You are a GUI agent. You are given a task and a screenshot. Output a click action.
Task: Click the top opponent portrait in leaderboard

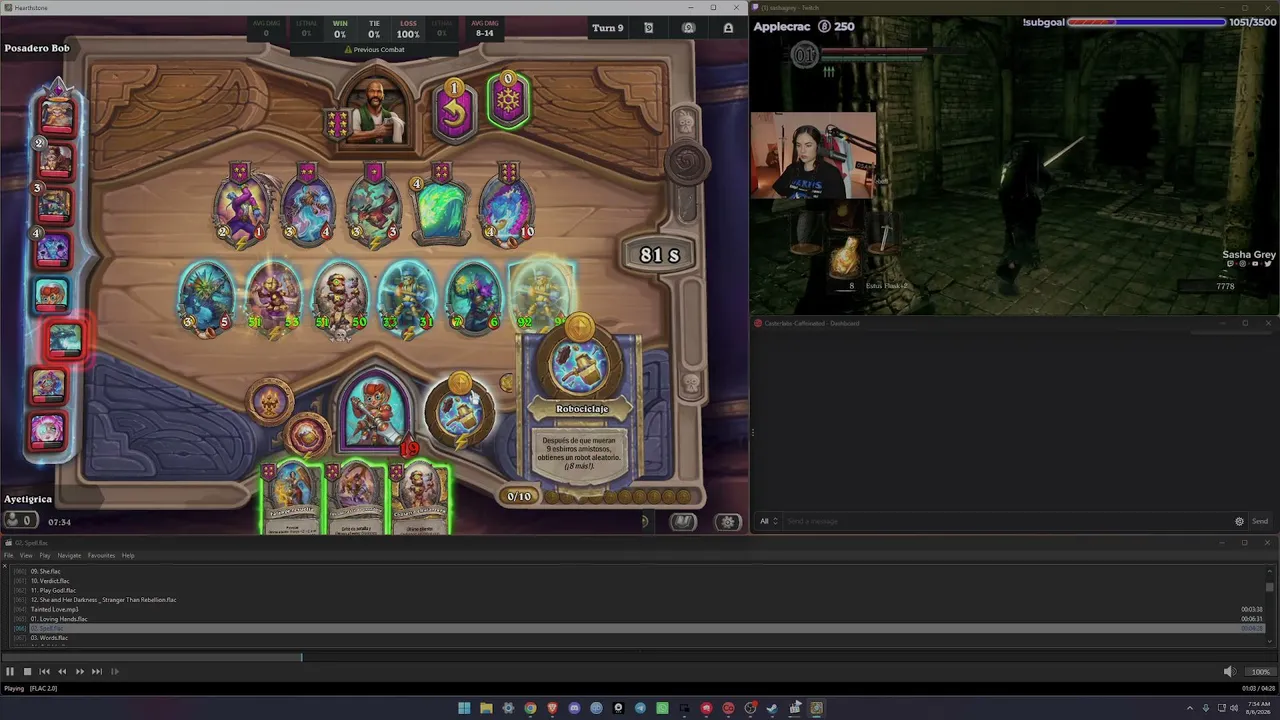pyautogui.click(x=56, y=114)
